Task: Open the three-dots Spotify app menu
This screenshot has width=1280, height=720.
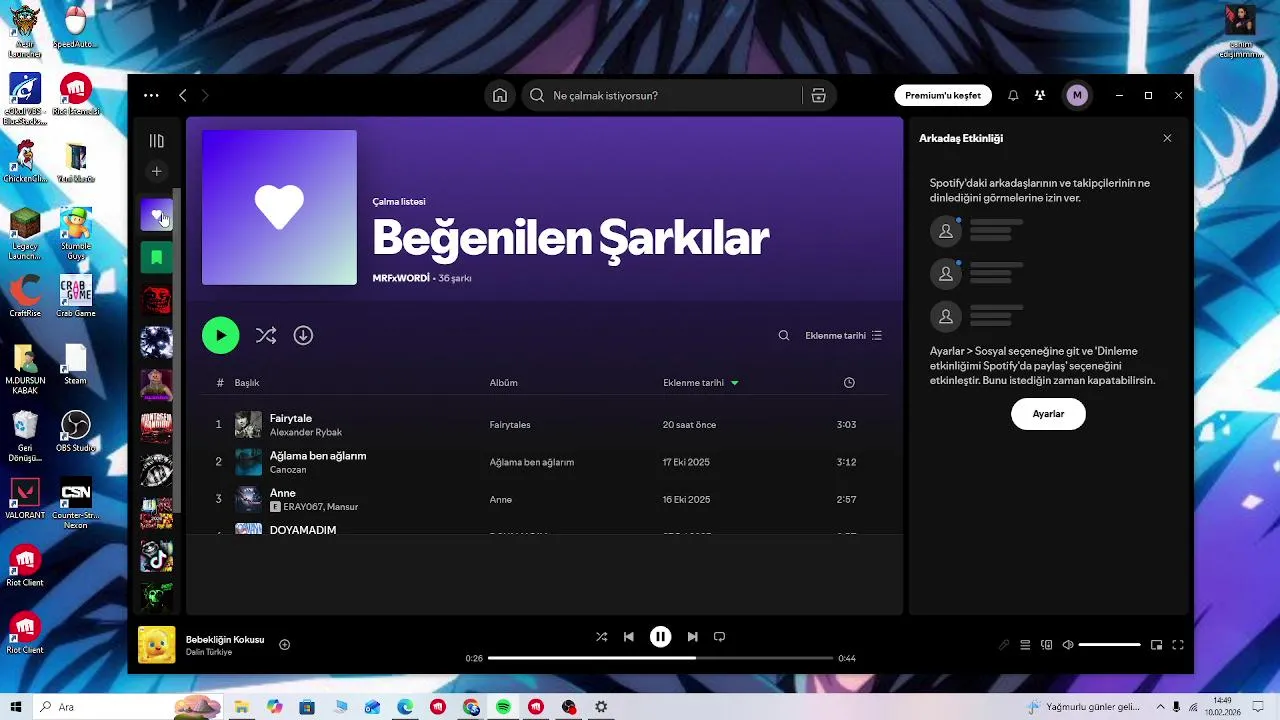Action: (x=151, y=95)
